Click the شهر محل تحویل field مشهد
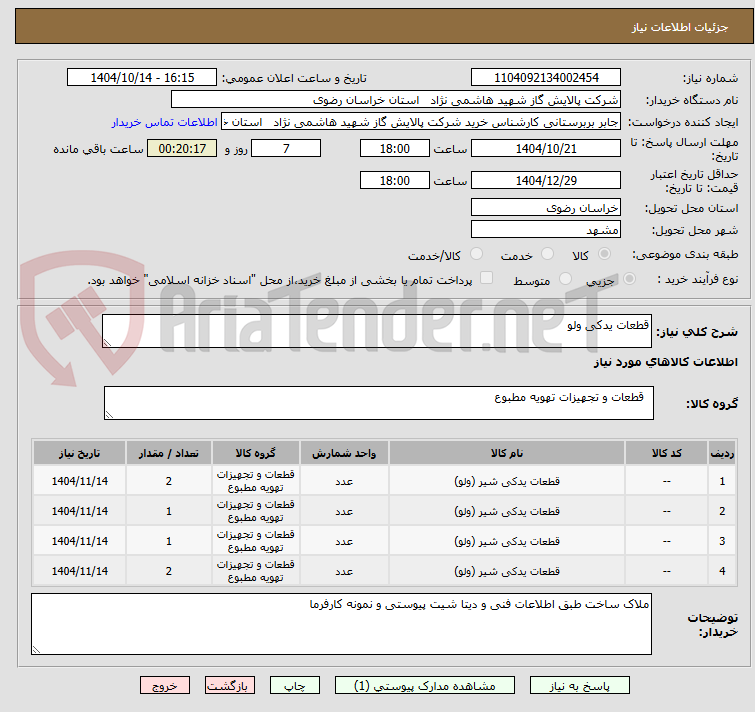This screenshot has height=712, width=755. [546, 230]
